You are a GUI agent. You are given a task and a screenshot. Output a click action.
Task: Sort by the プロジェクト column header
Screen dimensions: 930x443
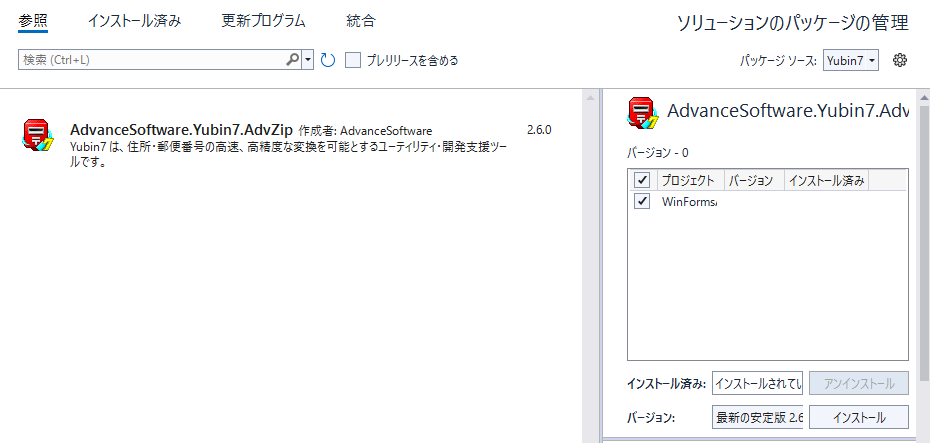point(690,180)
